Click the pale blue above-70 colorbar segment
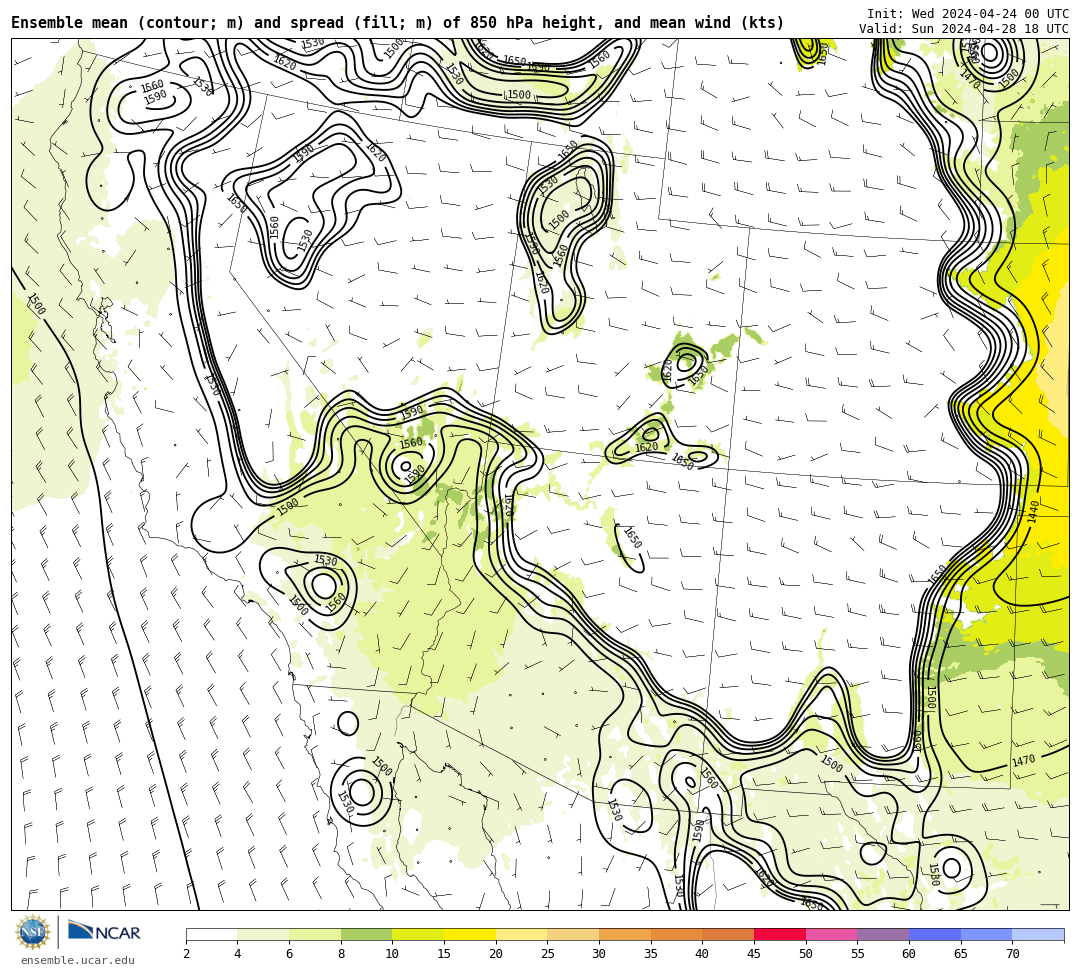This screenshot has width=1080, height=973. coord(1038,934)
